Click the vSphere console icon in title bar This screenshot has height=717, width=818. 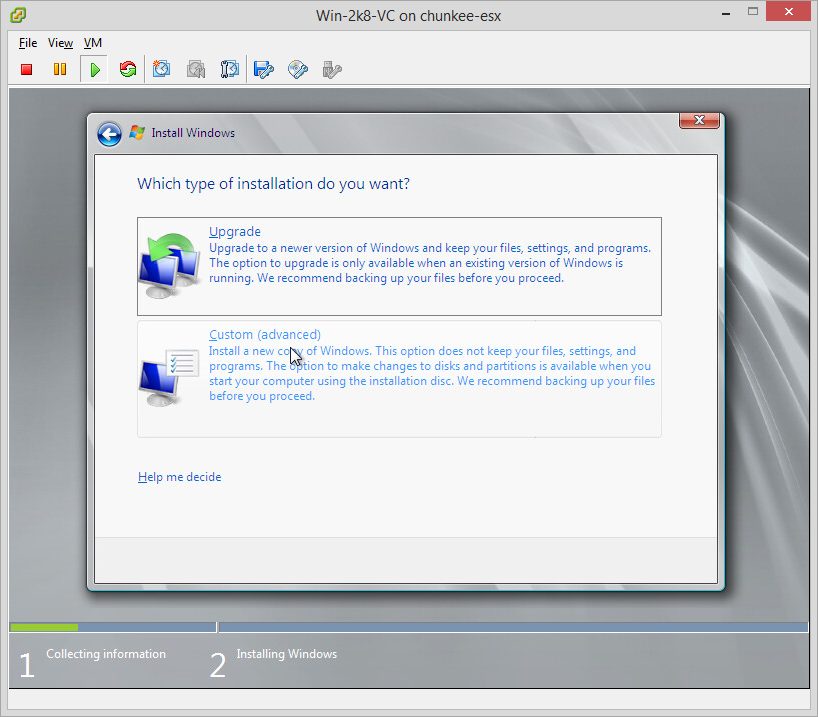[15, 15]
